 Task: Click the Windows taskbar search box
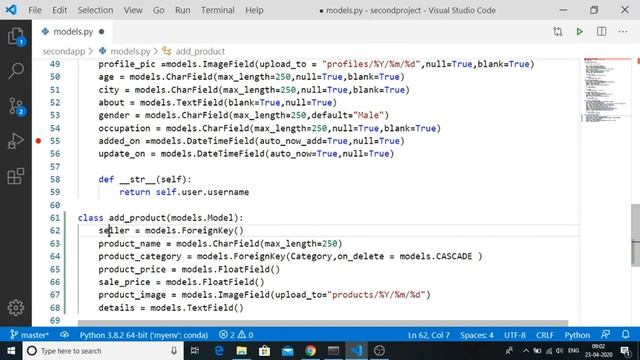click(x=103, y=351)
